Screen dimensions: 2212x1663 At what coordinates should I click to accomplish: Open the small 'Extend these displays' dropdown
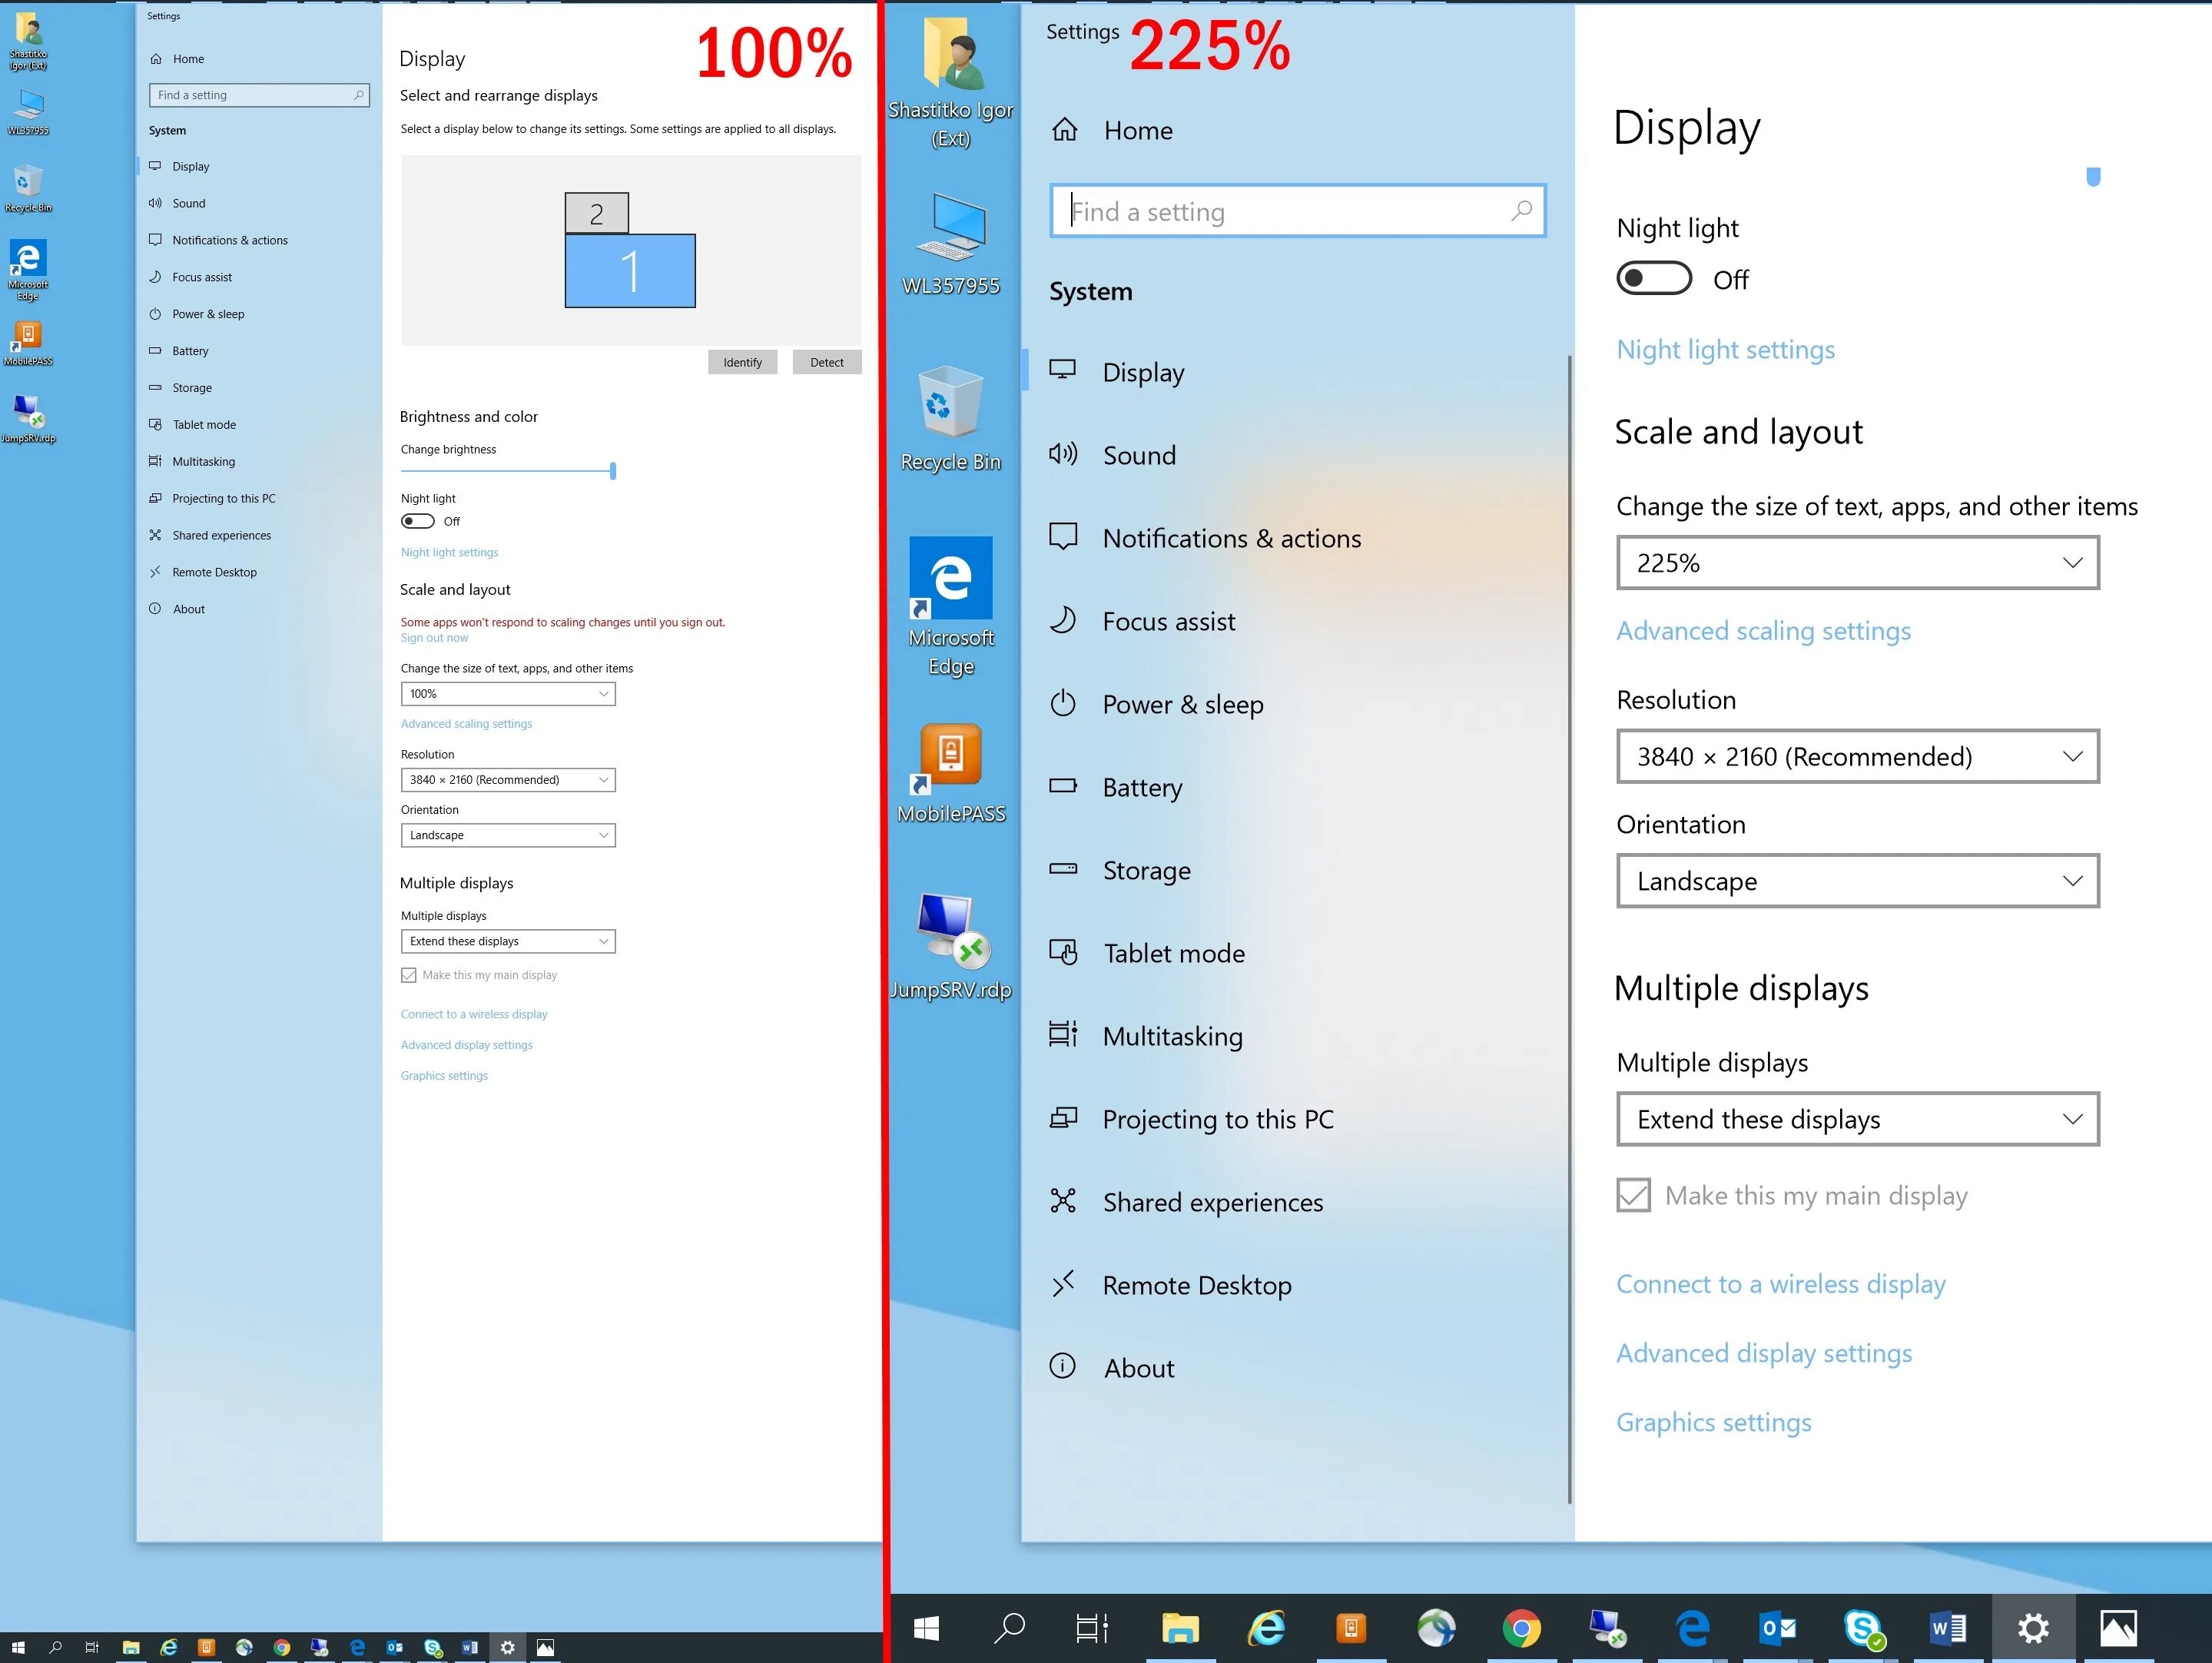click(507, 941)
